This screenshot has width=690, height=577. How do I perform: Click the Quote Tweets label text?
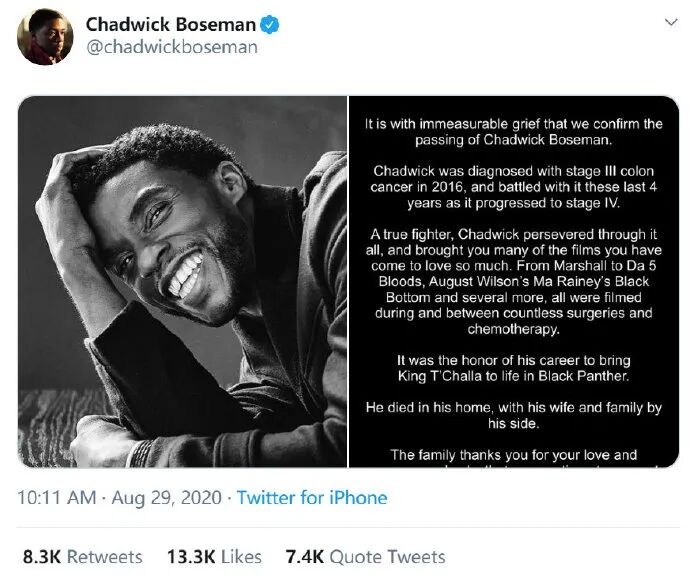pos(387,557)
